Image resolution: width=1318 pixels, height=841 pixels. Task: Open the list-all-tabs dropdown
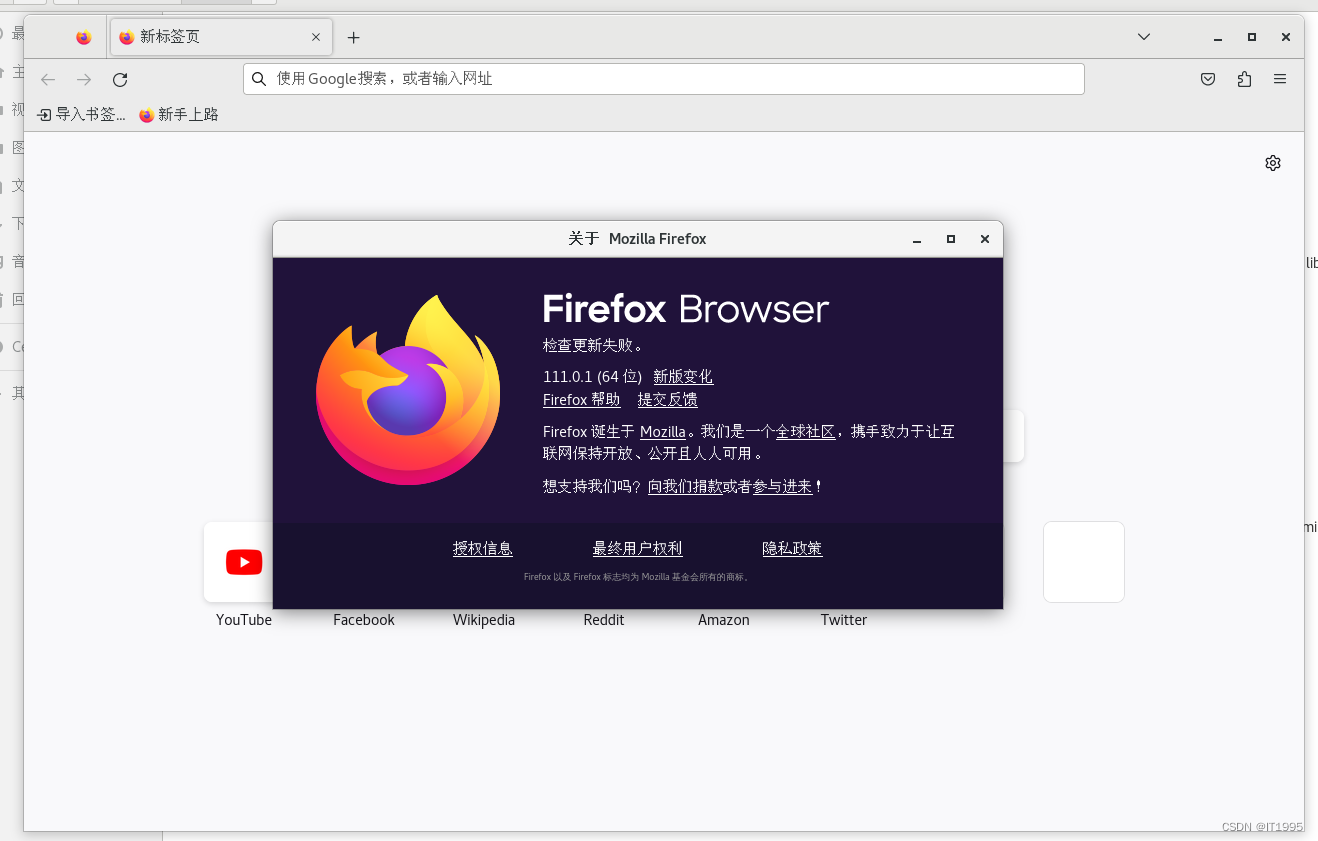[1143, 37]
